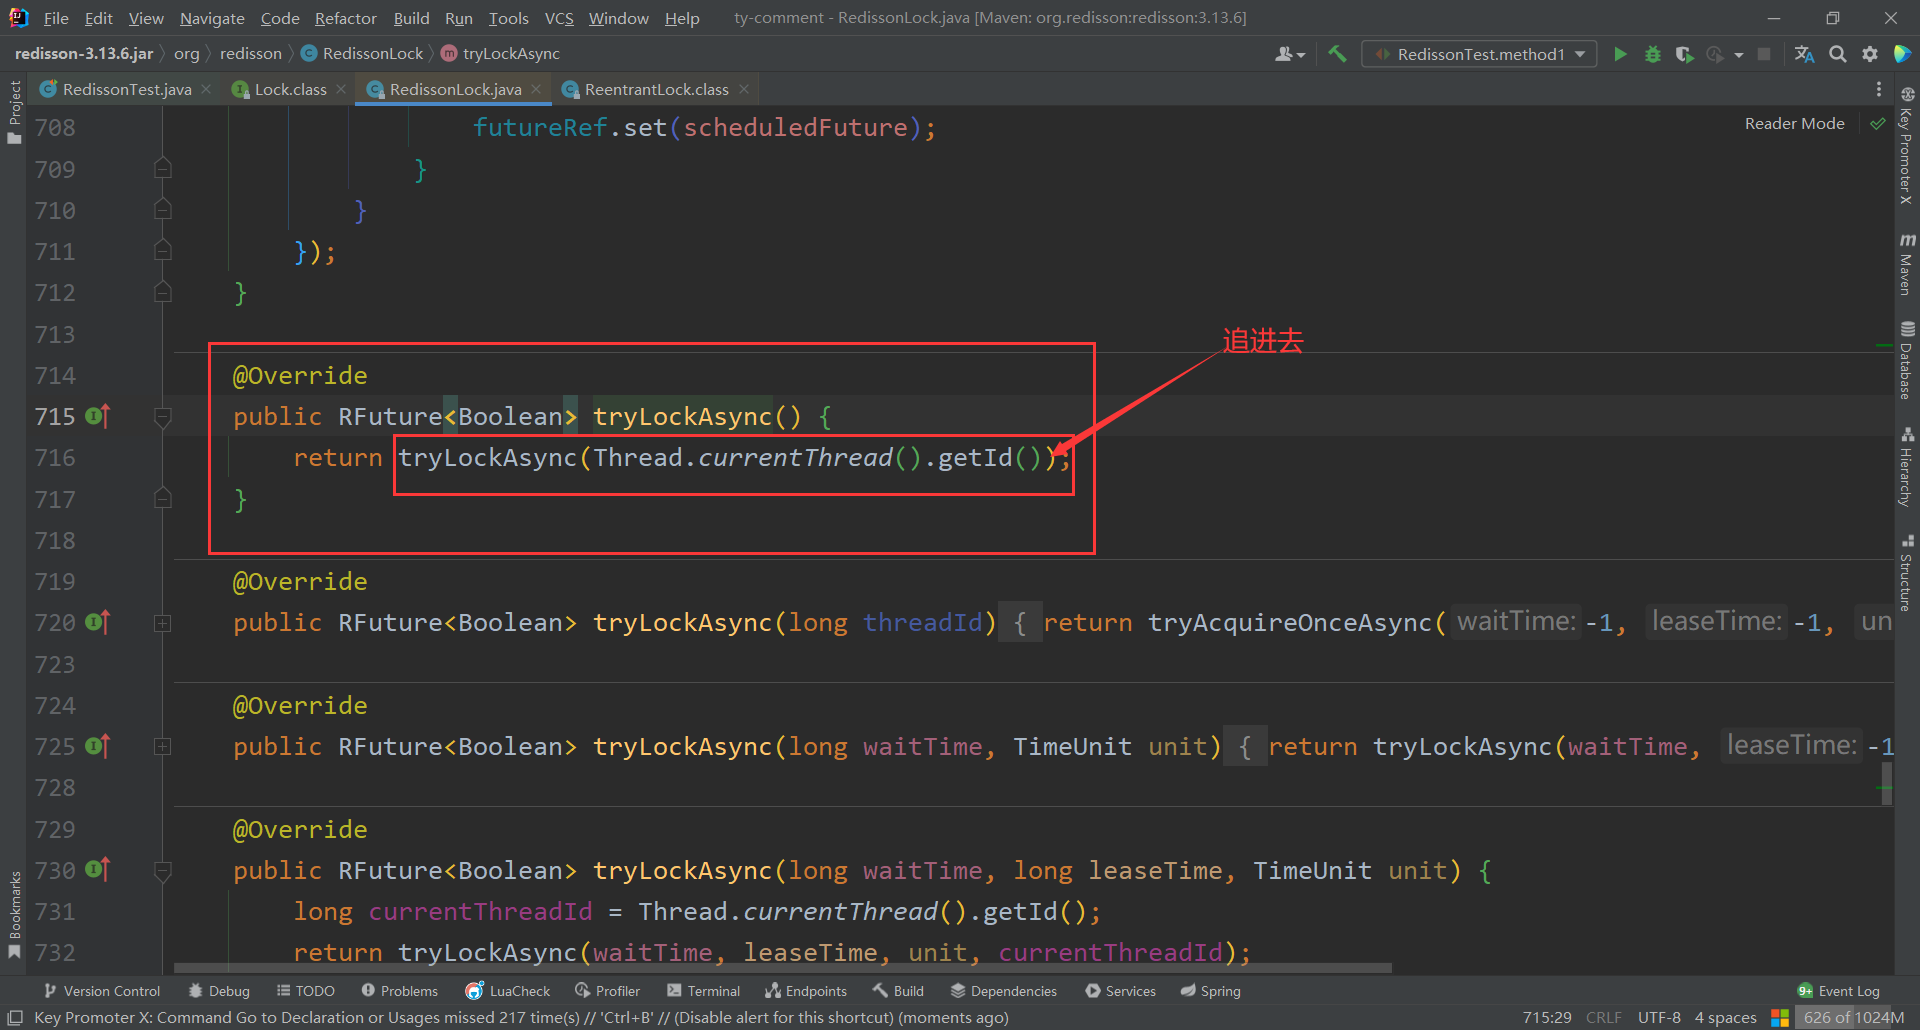
Task: Click the override gutter icon on line 730
Action: click(x=97, y=870)
